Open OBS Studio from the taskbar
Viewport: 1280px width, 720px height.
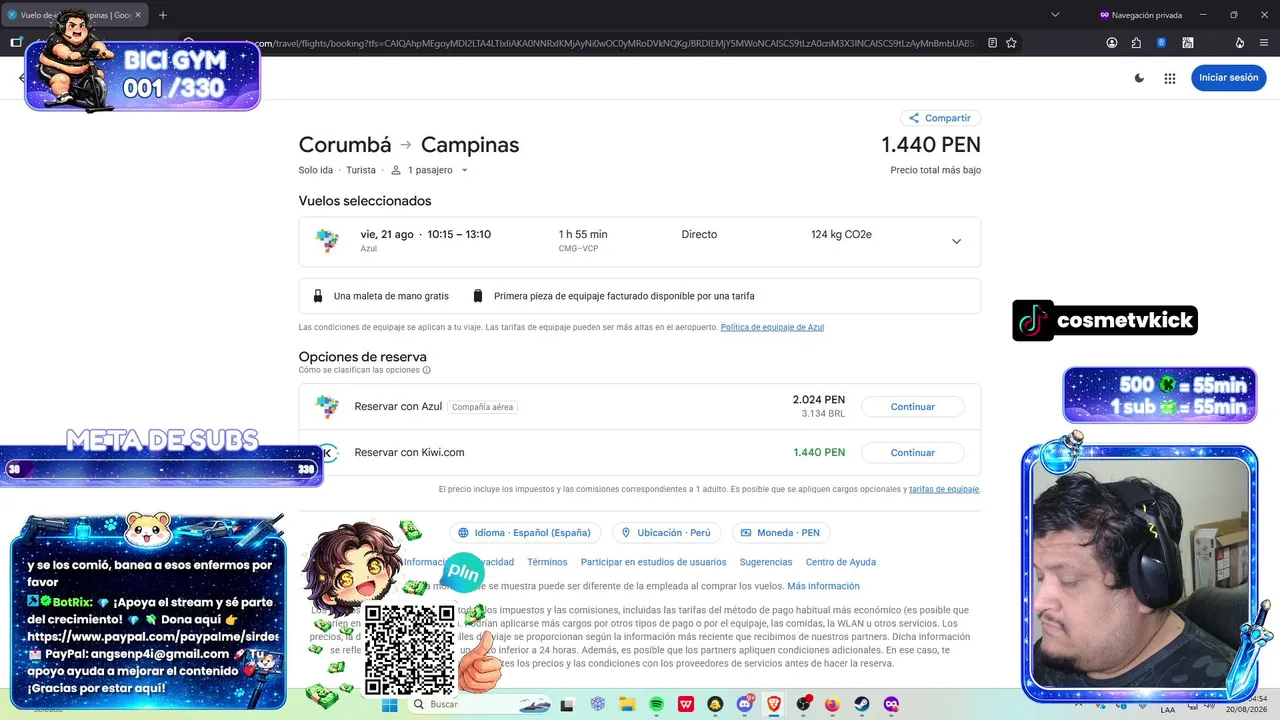click(x=803, y=705)
